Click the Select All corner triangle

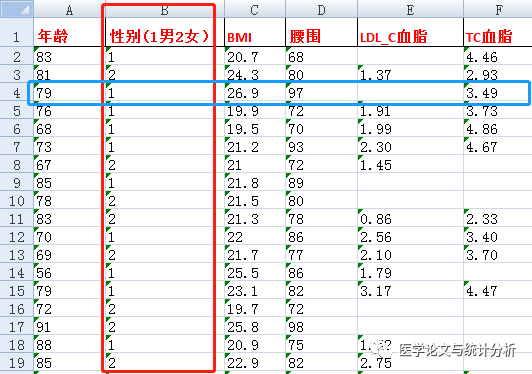tap(17, 8)
